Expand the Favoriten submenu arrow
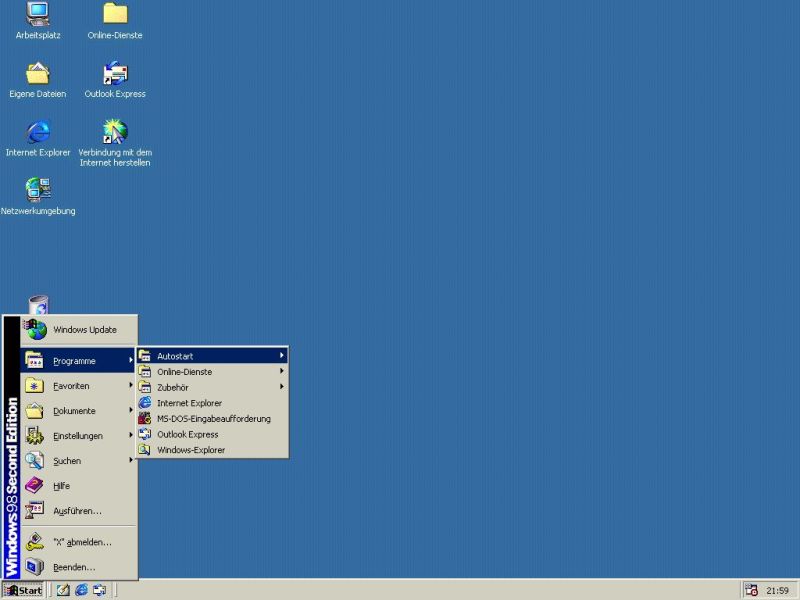 point(131,385)
